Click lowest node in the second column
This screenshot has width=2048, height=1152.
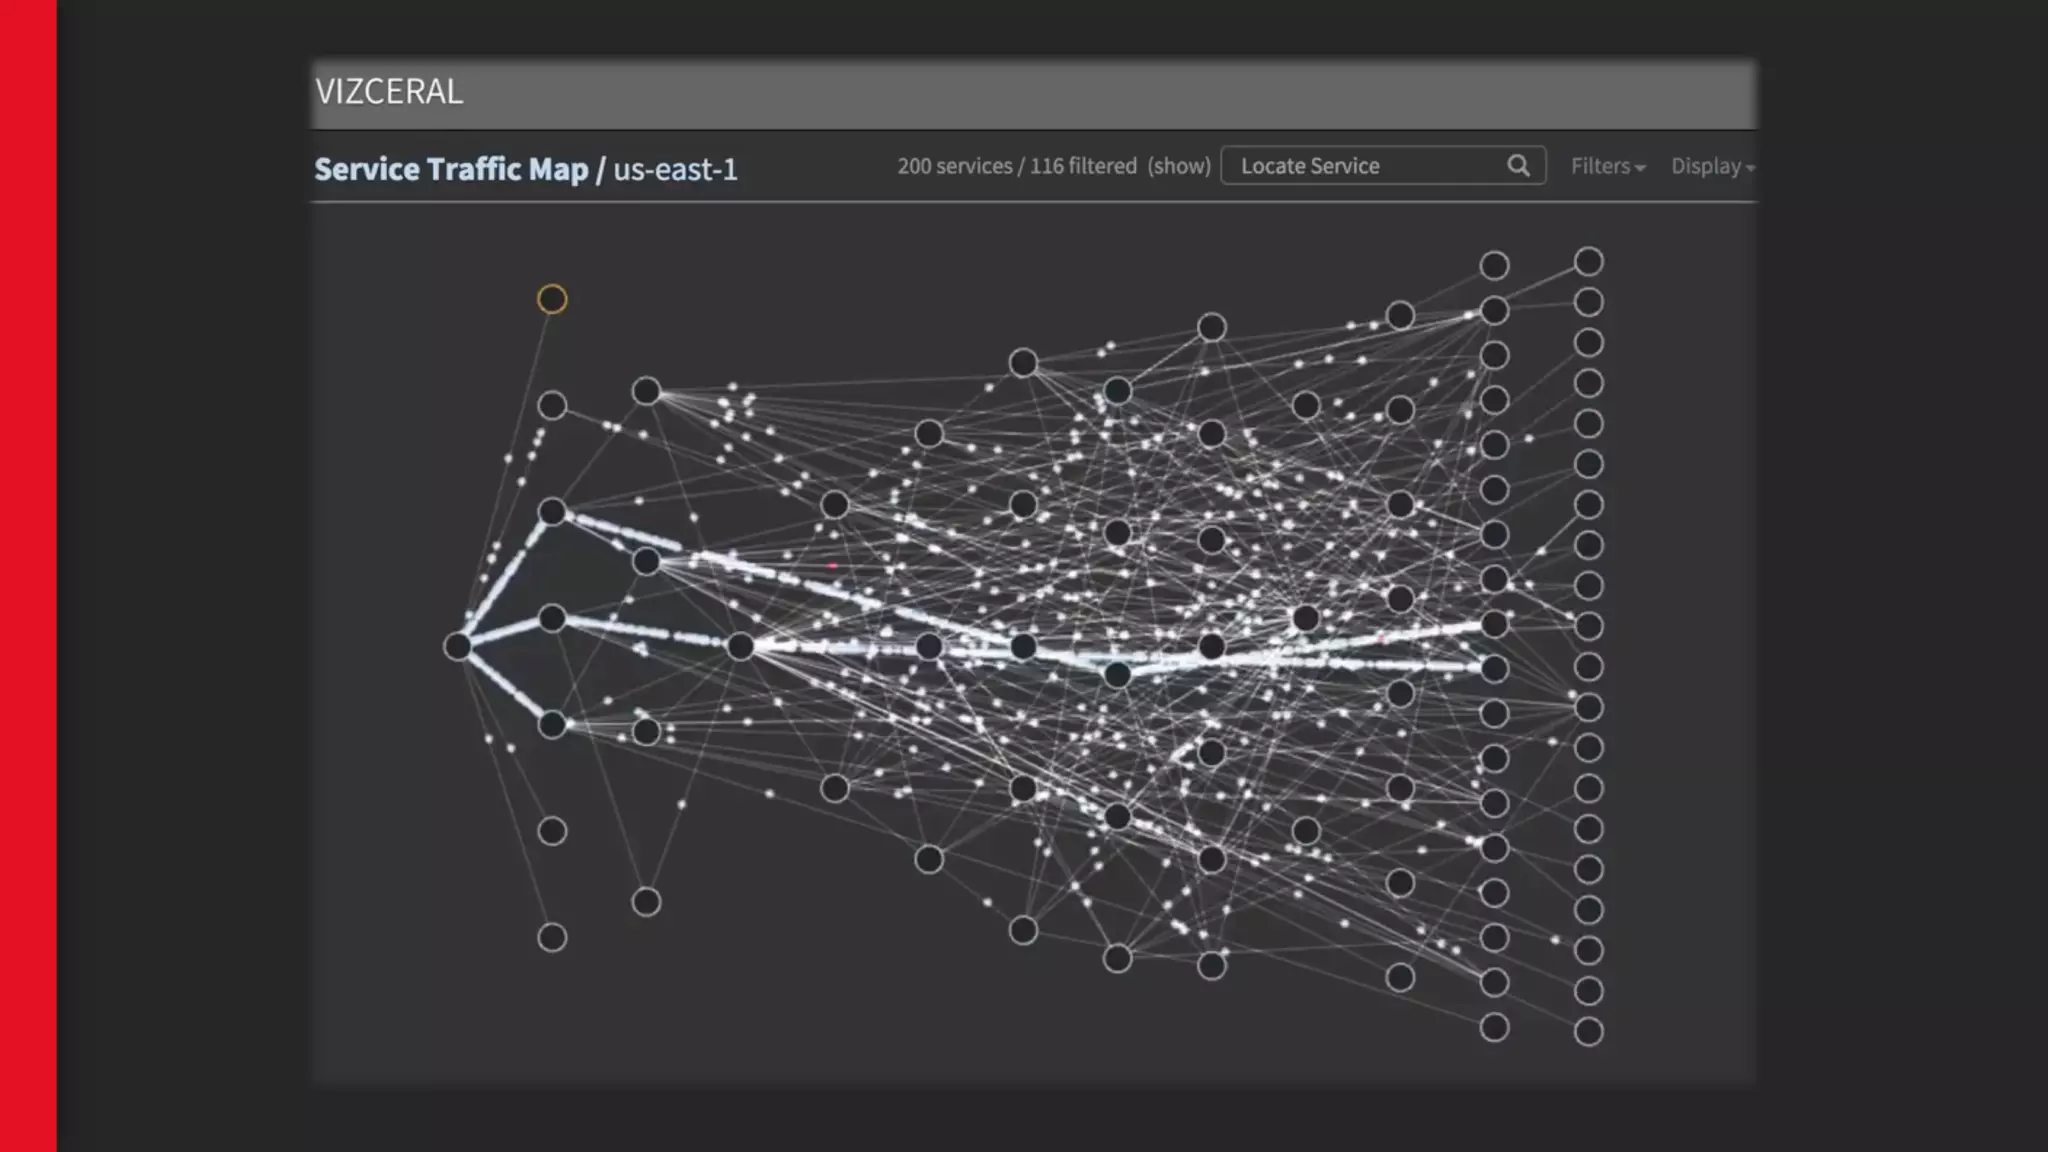tap(552, 937)
